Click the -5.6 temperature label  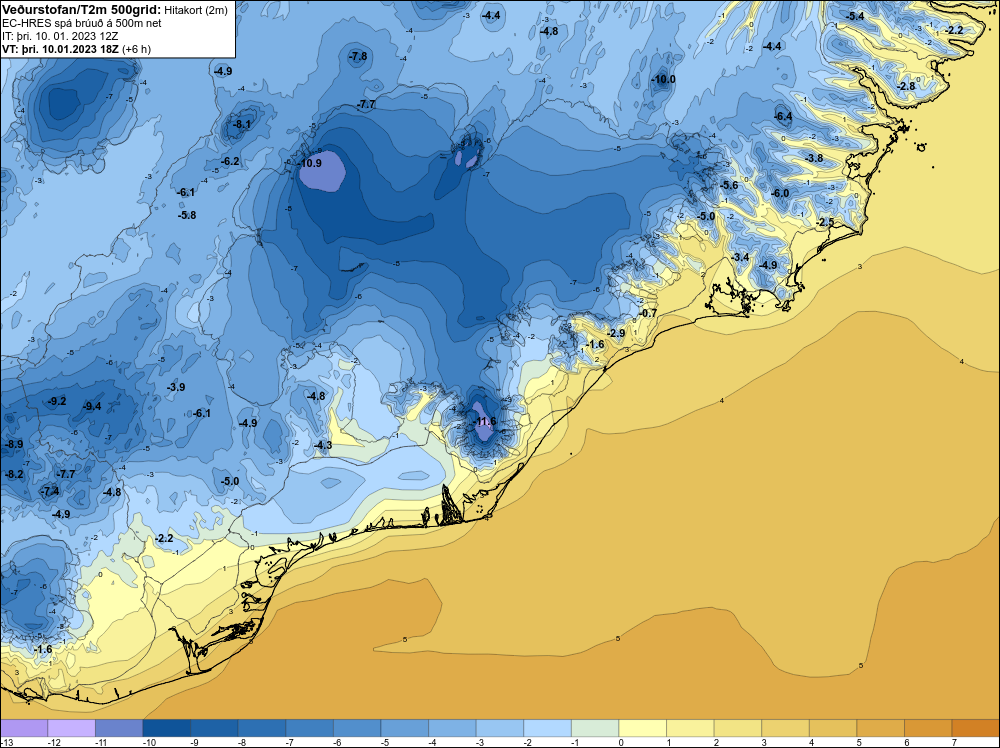[x=728, y=185]
